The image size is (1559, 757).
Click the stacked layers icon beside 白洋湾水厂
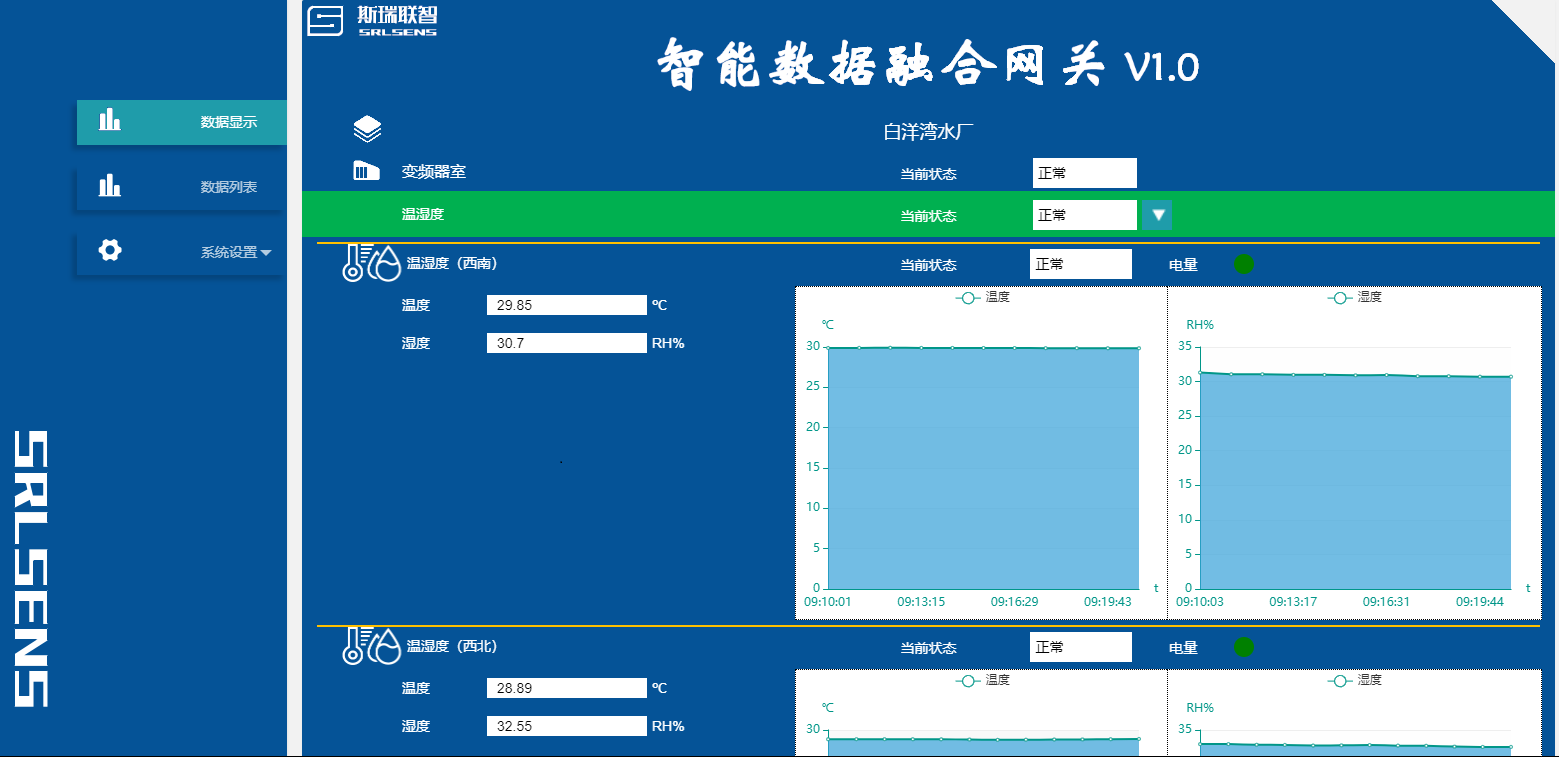pos(367,129)
